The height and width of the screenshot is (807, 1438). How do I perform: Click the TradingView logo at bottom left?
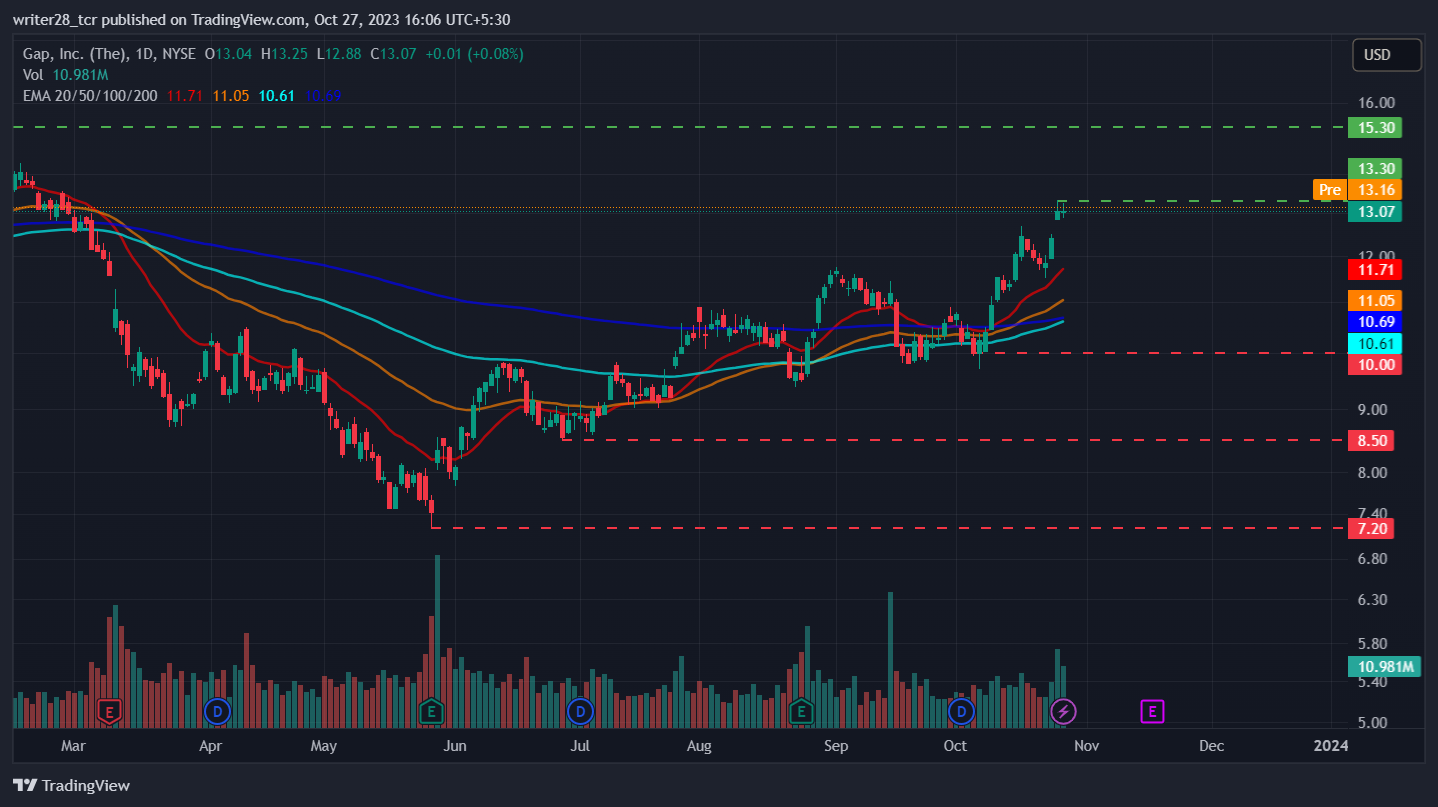pos(71,785)
